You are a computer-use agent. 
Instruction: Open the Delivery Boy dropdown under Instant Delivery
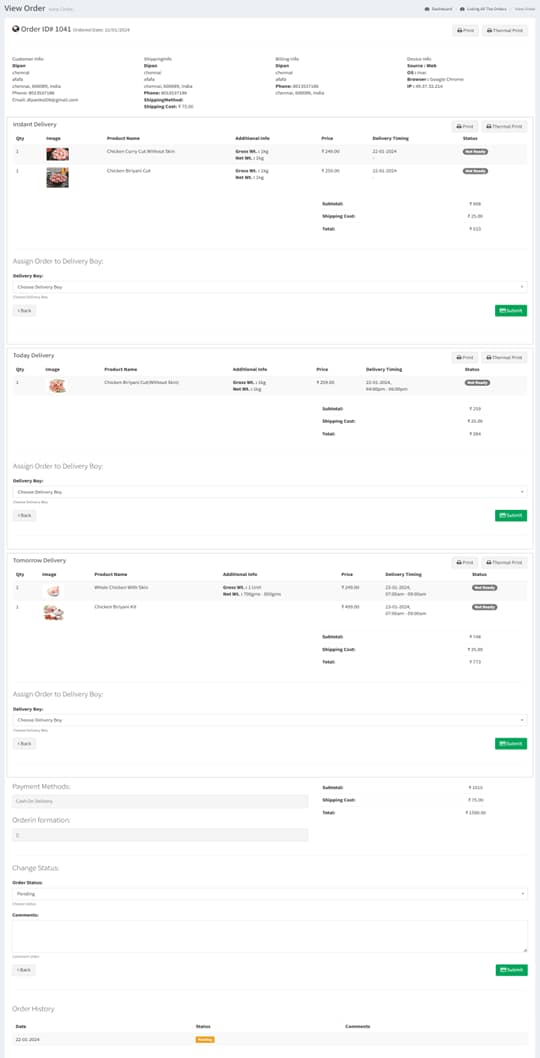[x=270, y=287]
